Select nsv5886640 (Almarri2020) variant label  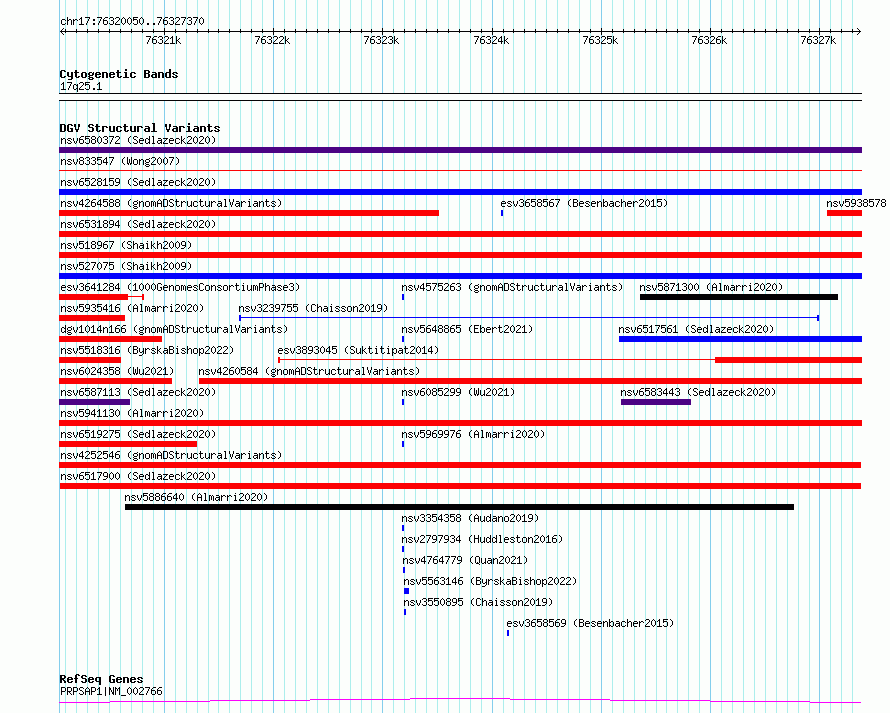pos(196,497)
